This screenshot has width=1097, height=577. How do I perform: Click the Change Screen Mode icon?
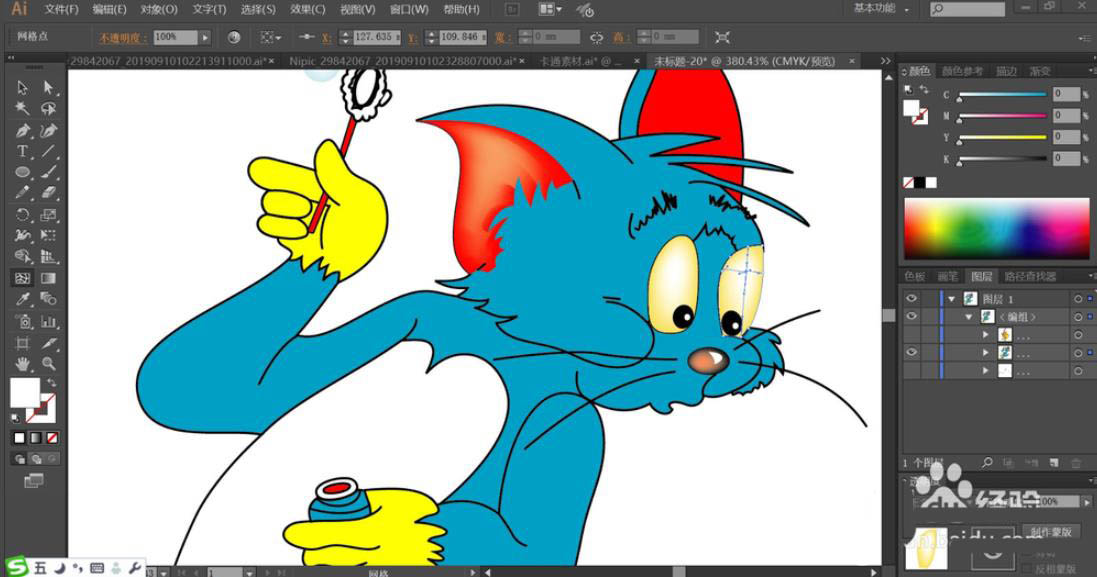tap(34, 480)
